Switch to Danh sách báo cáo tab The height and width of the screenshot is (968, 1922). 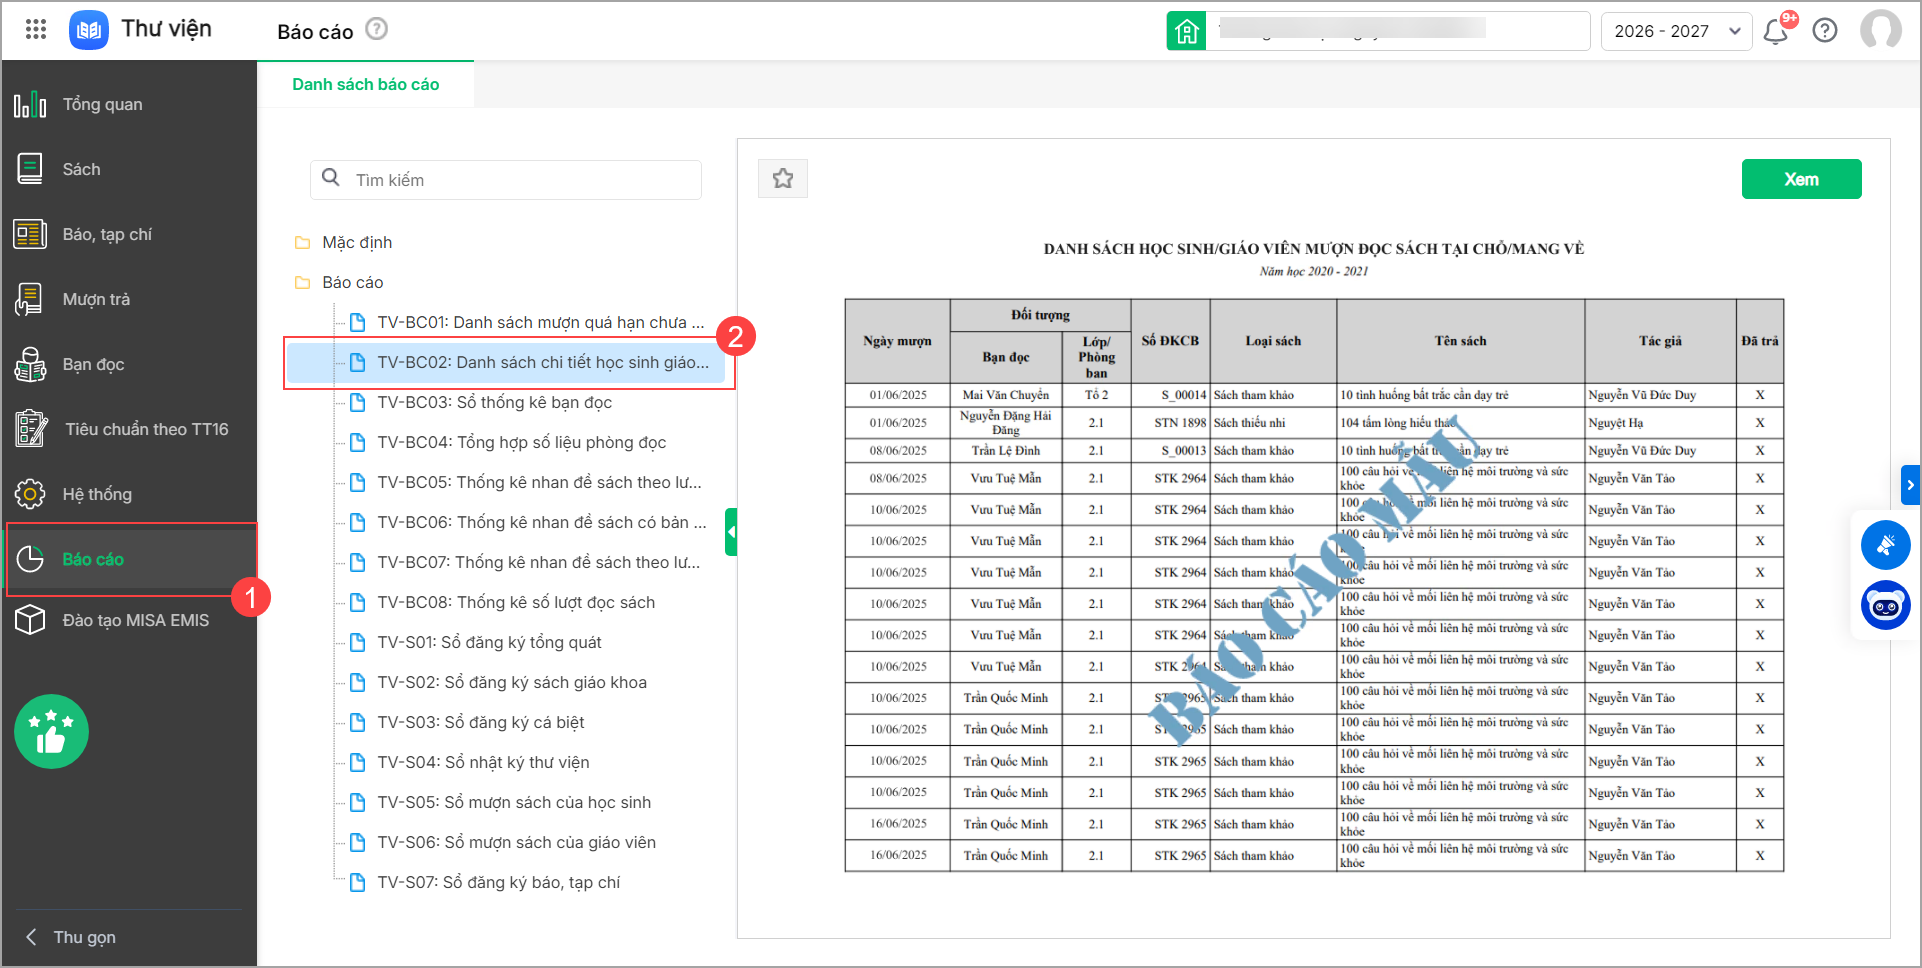click(x=365, y=84)
